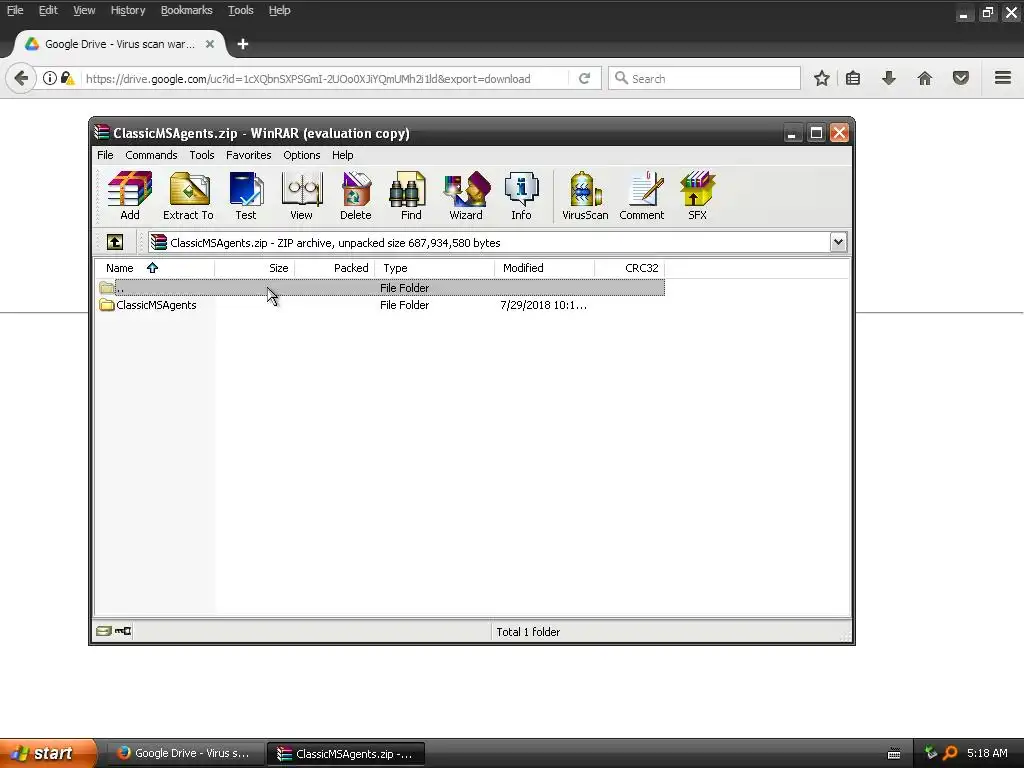
Task: Click the Firefox back button
Action: [x=21, y=78]
